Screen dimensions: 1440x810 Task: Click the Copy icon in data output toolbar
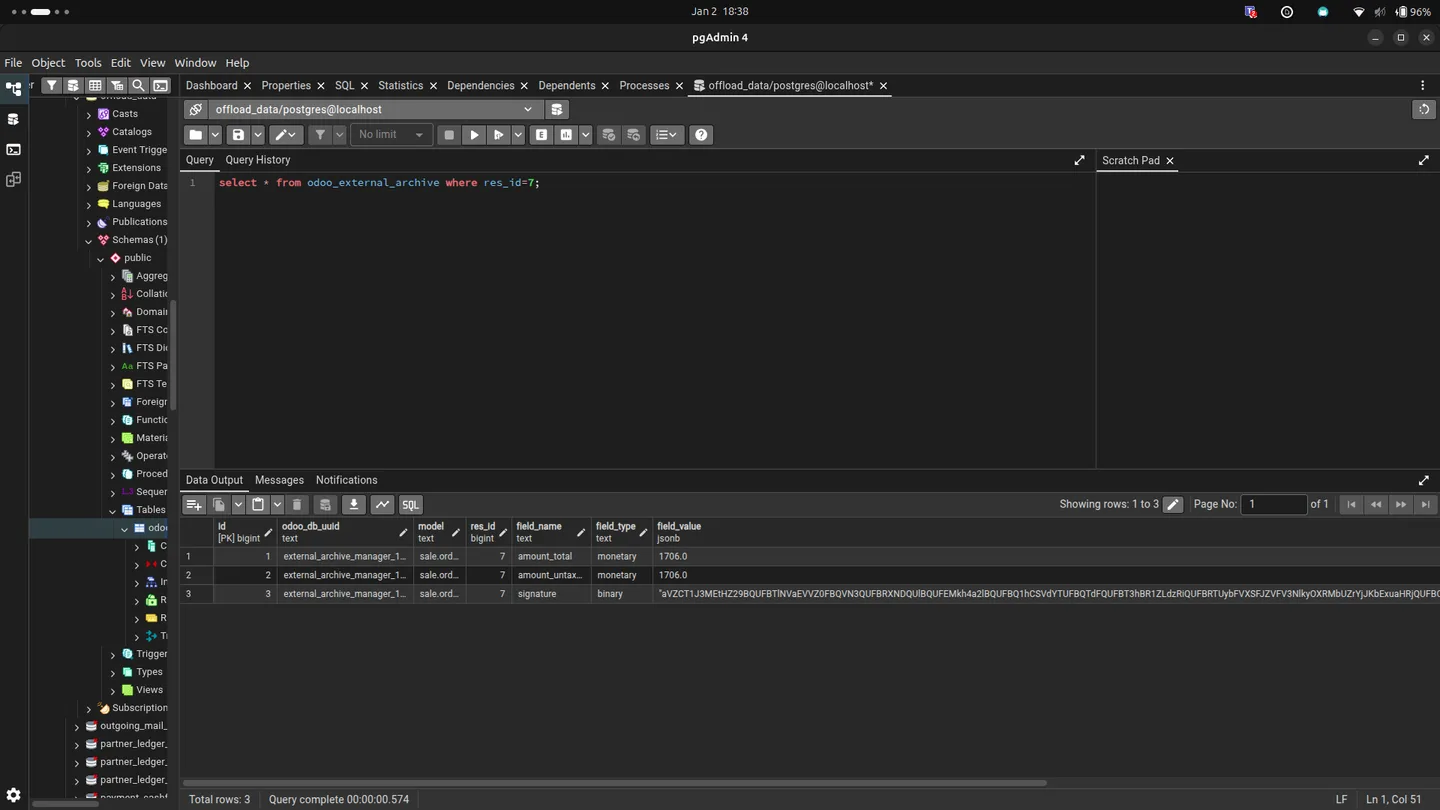tap(218, 505)
